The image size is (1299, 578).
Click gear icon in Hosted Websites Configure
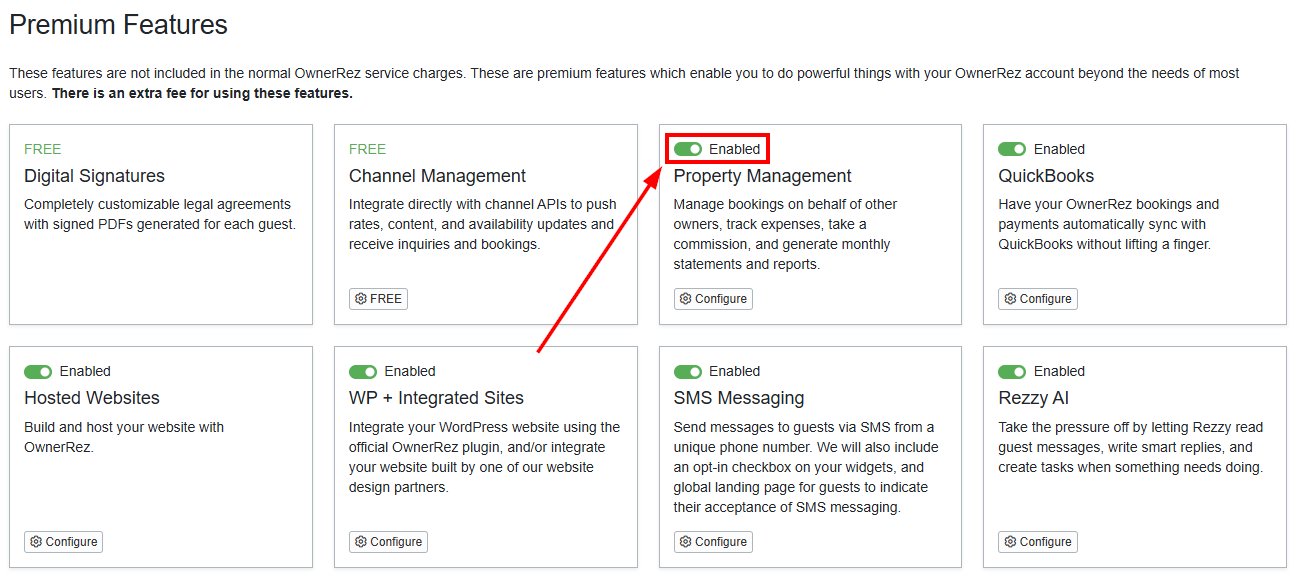[x=36, y=542]
